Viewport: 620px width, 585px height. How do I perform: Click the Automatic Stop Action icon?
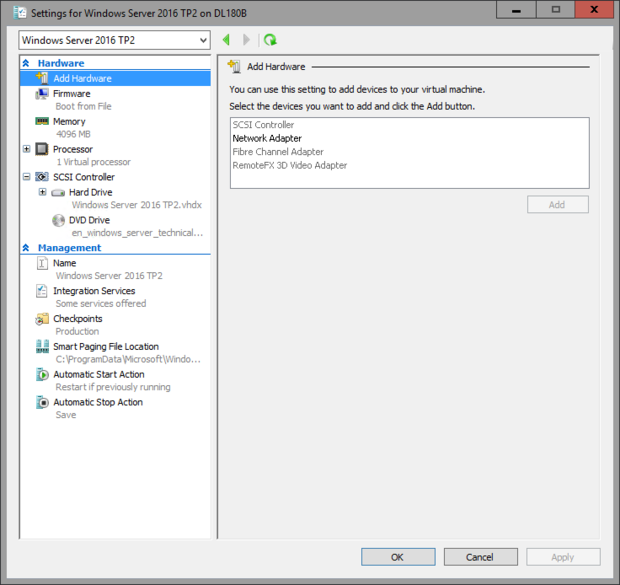click(42, 402)
